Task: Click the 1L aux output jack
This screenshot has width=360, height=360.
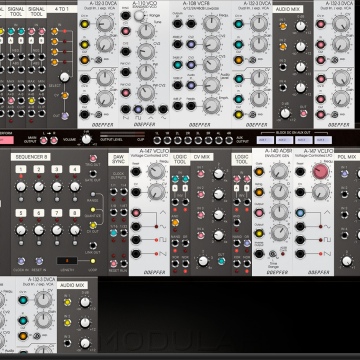Action: 157,140
